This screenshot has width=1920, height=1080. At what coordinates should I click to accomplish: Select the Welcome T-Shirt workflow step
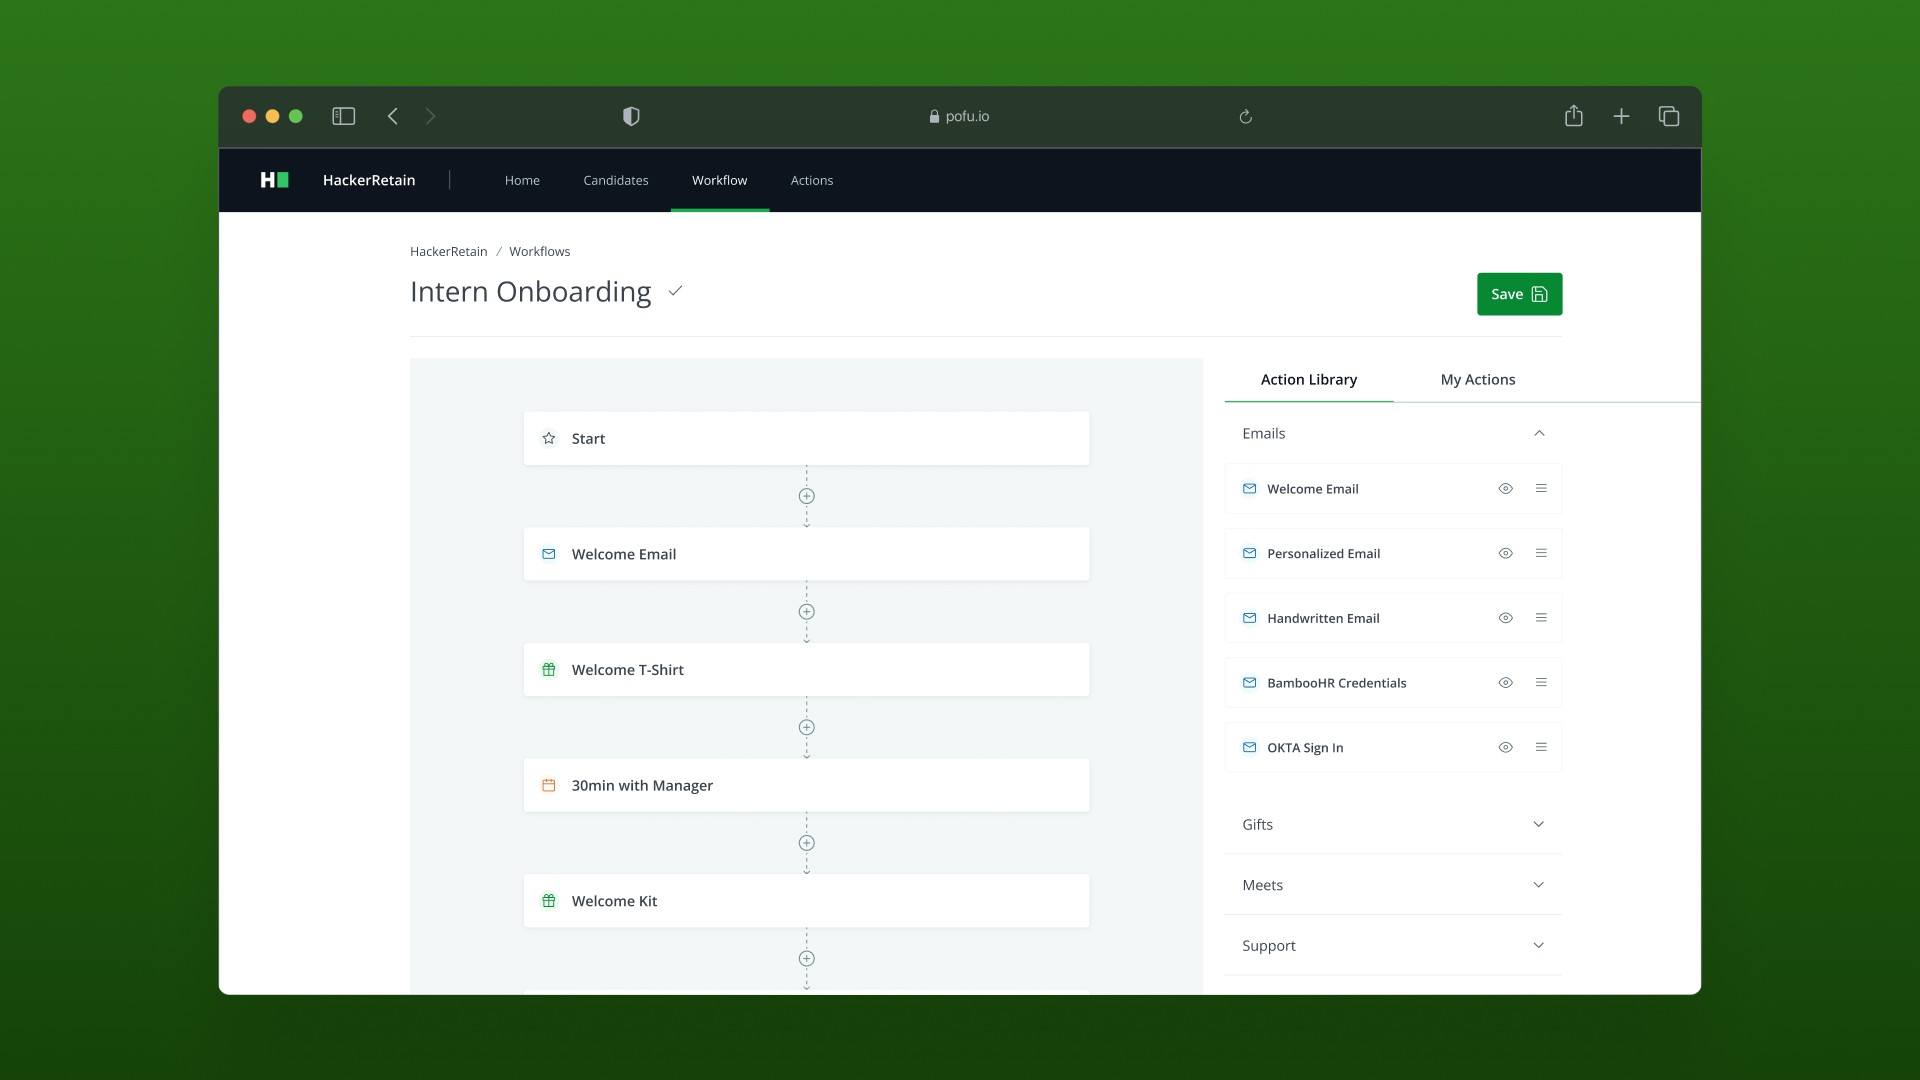[806, 670]
